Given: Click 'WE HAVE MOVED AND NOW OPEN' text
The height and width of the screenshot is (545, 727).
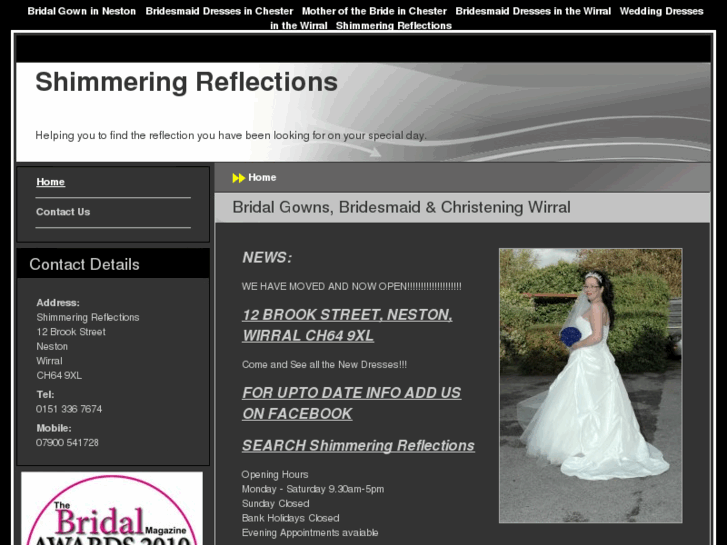Looking at the screenshot, I should coord(351,287).
